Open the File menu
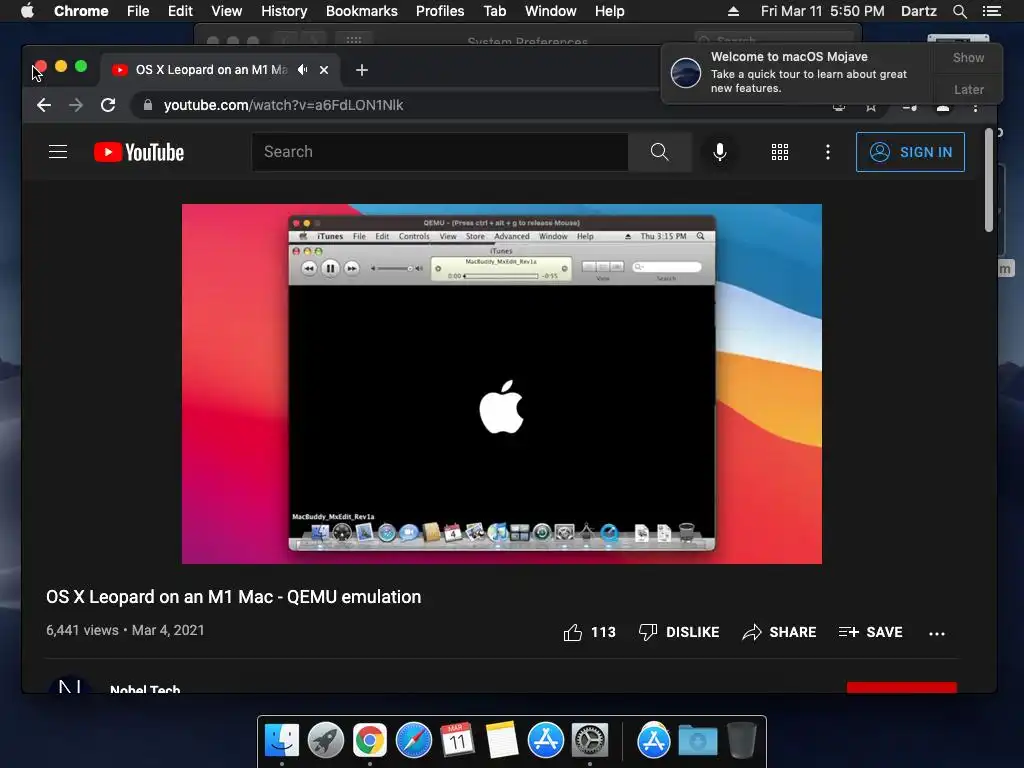 click(x=138, y=11)
